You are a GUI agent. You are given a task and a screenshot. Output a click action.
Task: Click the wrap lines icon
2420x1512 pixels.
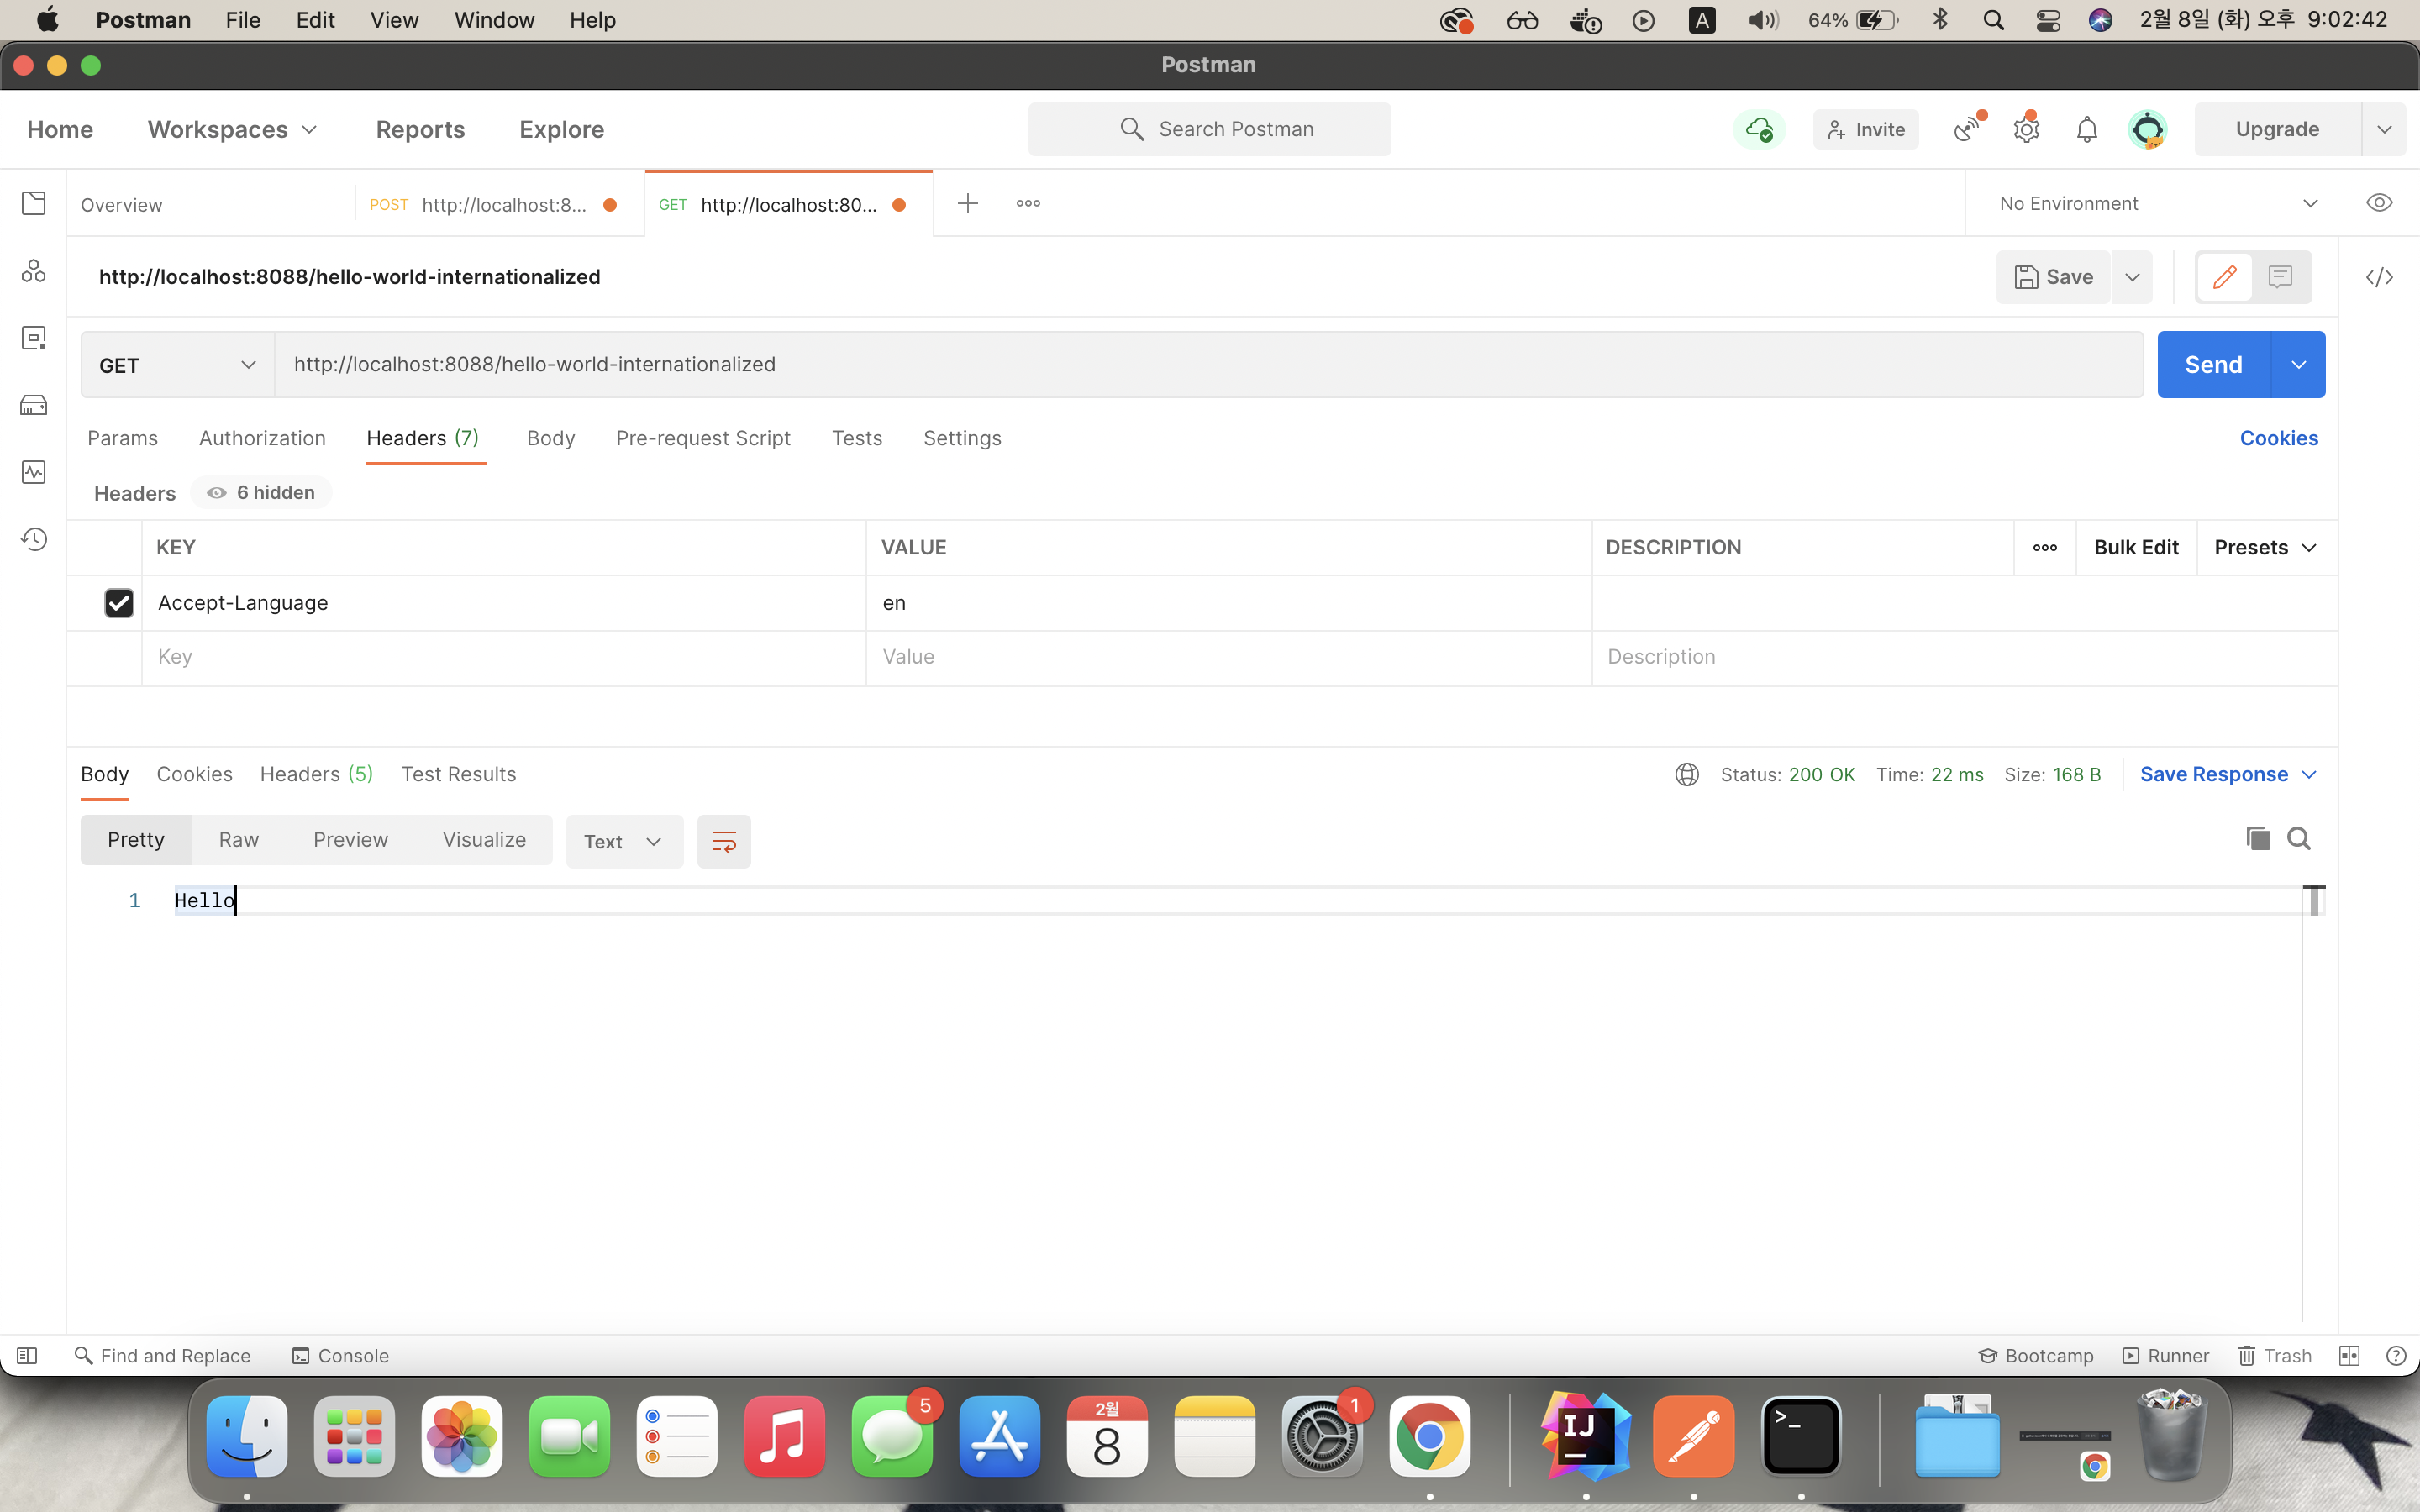(723, 841)
